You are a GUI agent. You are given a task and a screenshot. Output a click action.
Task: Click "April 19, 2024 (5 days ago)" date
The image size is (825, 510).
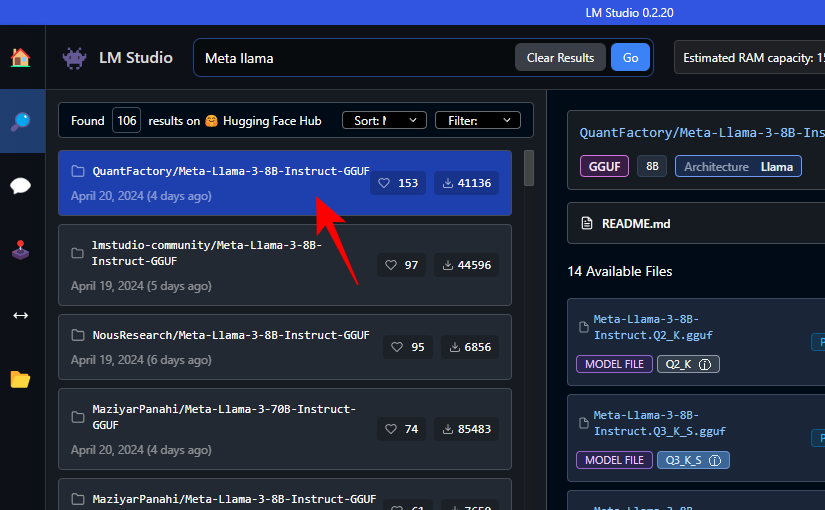141,286
